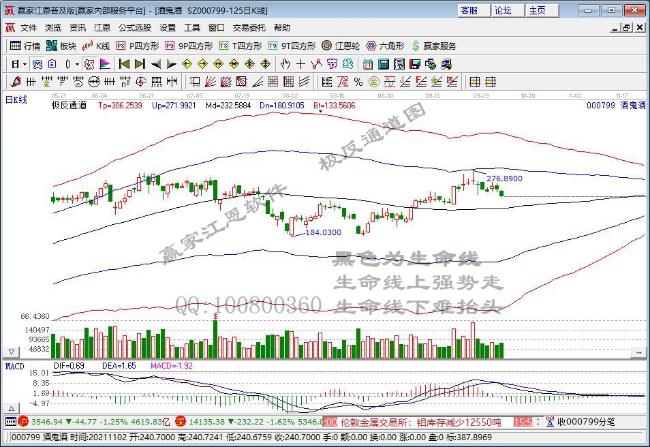Select the hand pan tool
650x447 pixels.
click(285, 64)
